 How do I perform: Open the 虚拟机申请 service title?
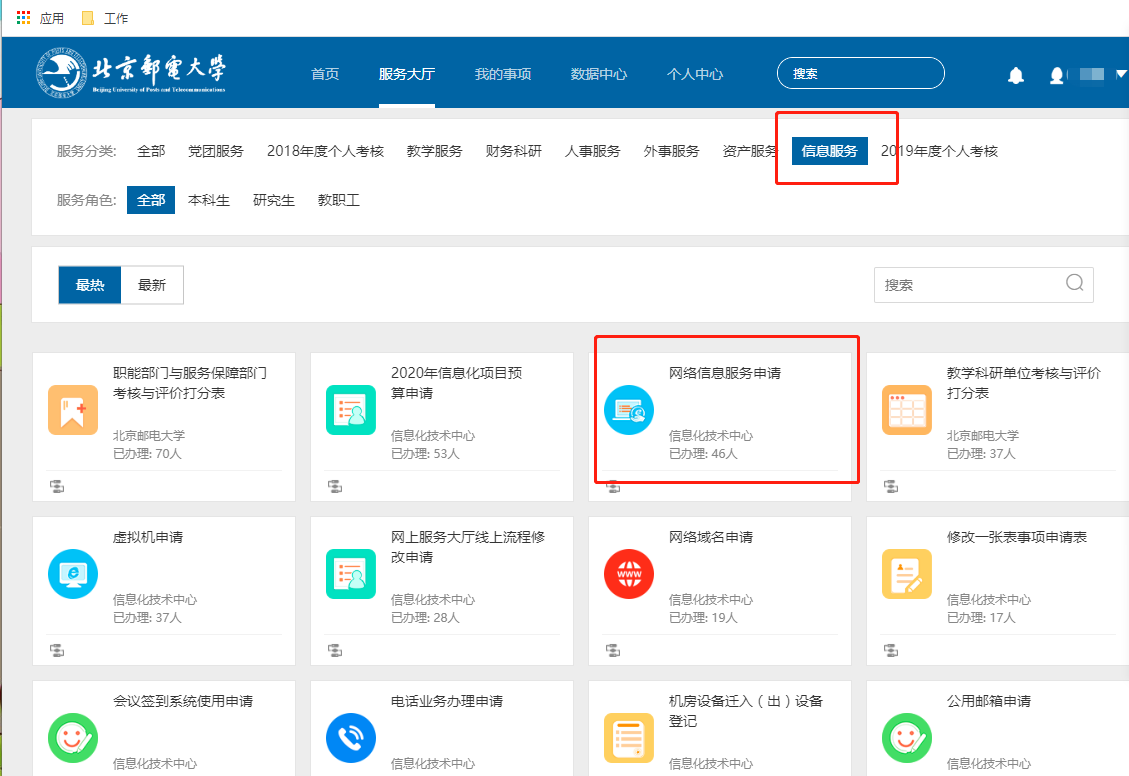[148, 537]
